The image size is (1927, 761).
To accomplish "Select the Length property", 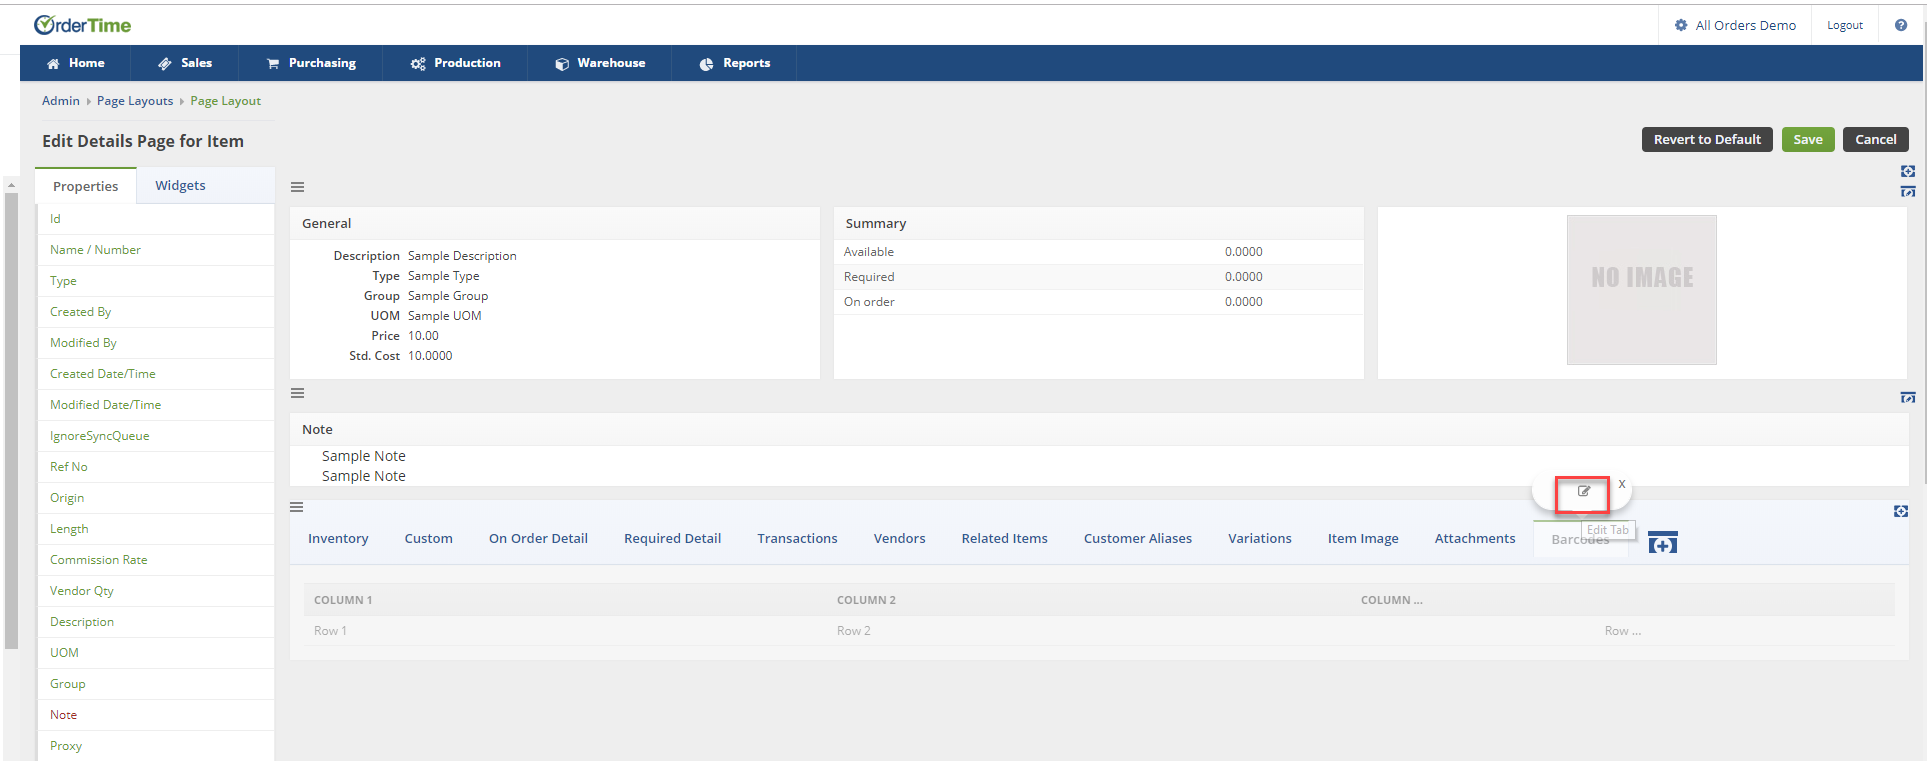I will (x=155, y=529).
